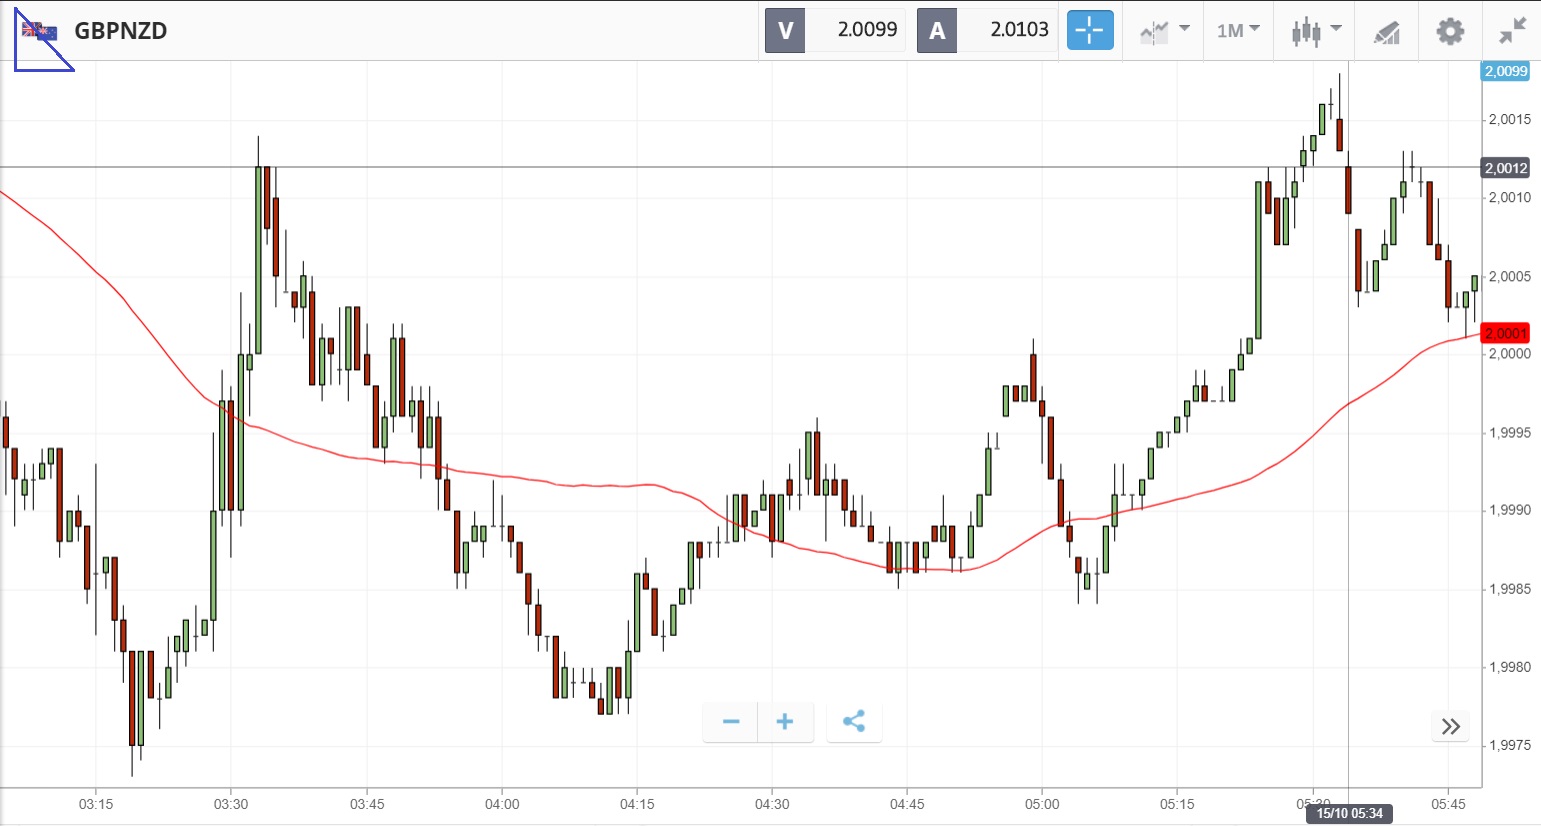Open the candlestick chart type dropdown
The image size is (1541, 826).
click(1314, 30)
